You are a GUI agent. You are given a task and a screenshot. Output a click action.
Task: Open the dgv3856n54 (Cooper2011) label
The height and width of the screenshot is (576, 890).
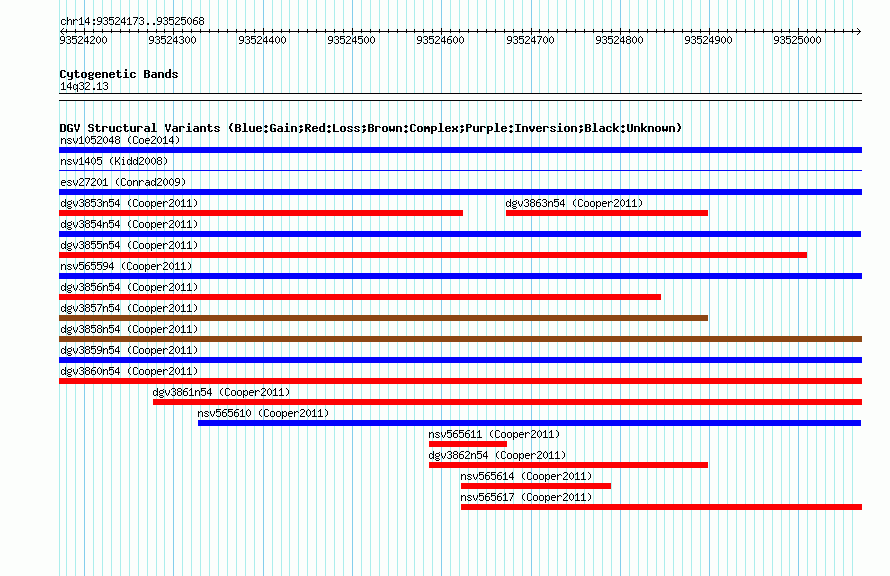[x=129, y=287]
